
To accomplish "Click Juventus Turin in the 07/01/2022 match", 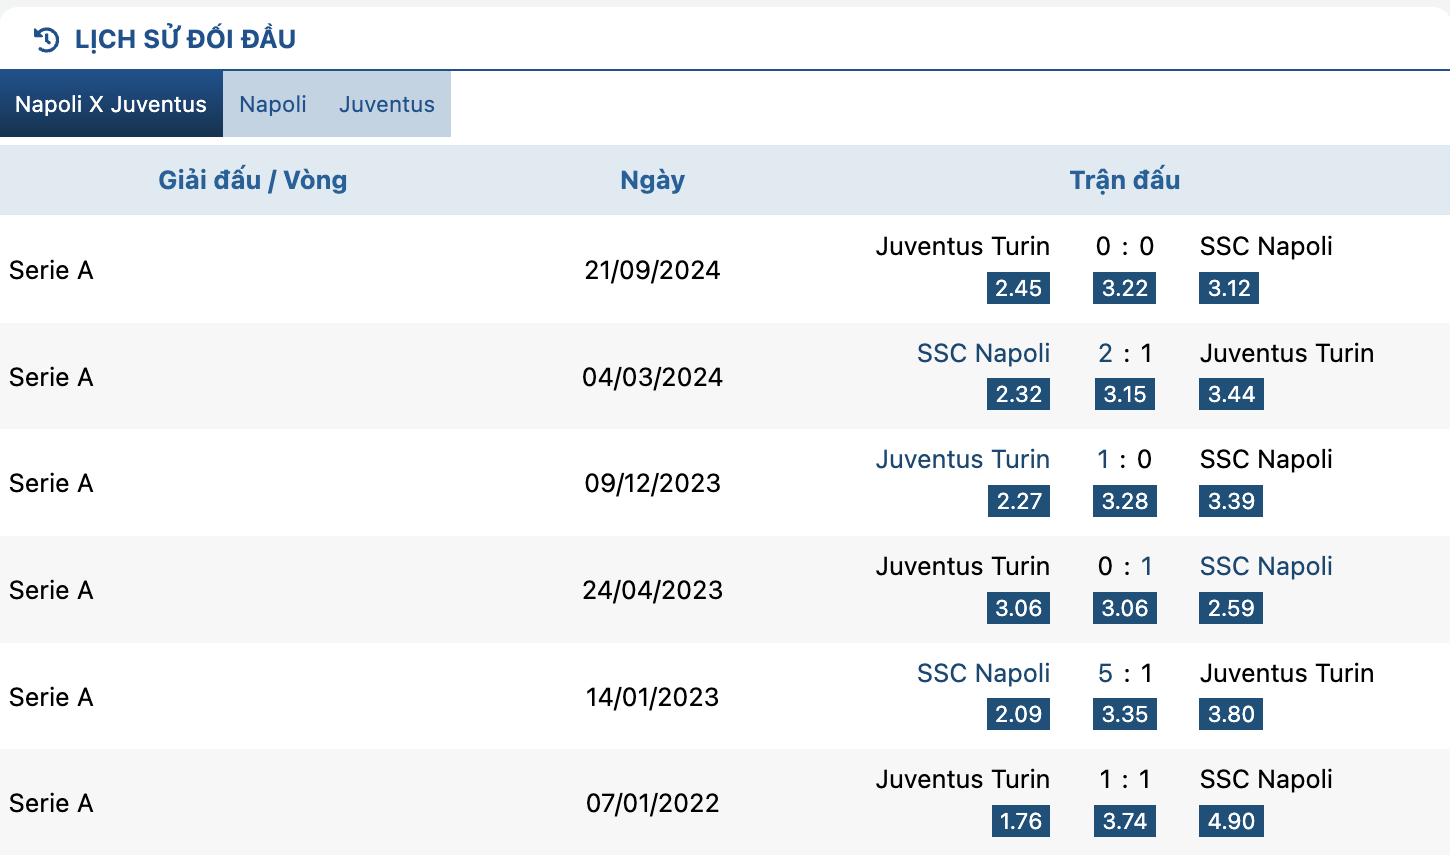I will (963, 779).
